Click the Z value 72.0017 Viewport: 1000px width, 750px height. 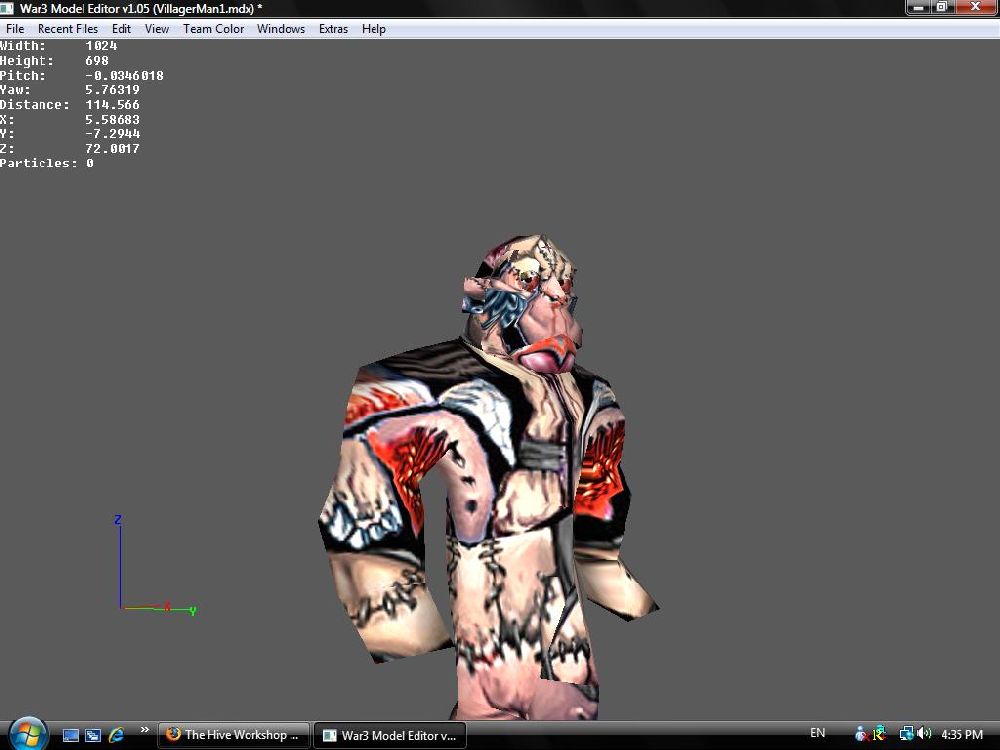click(x=112, y=149)
